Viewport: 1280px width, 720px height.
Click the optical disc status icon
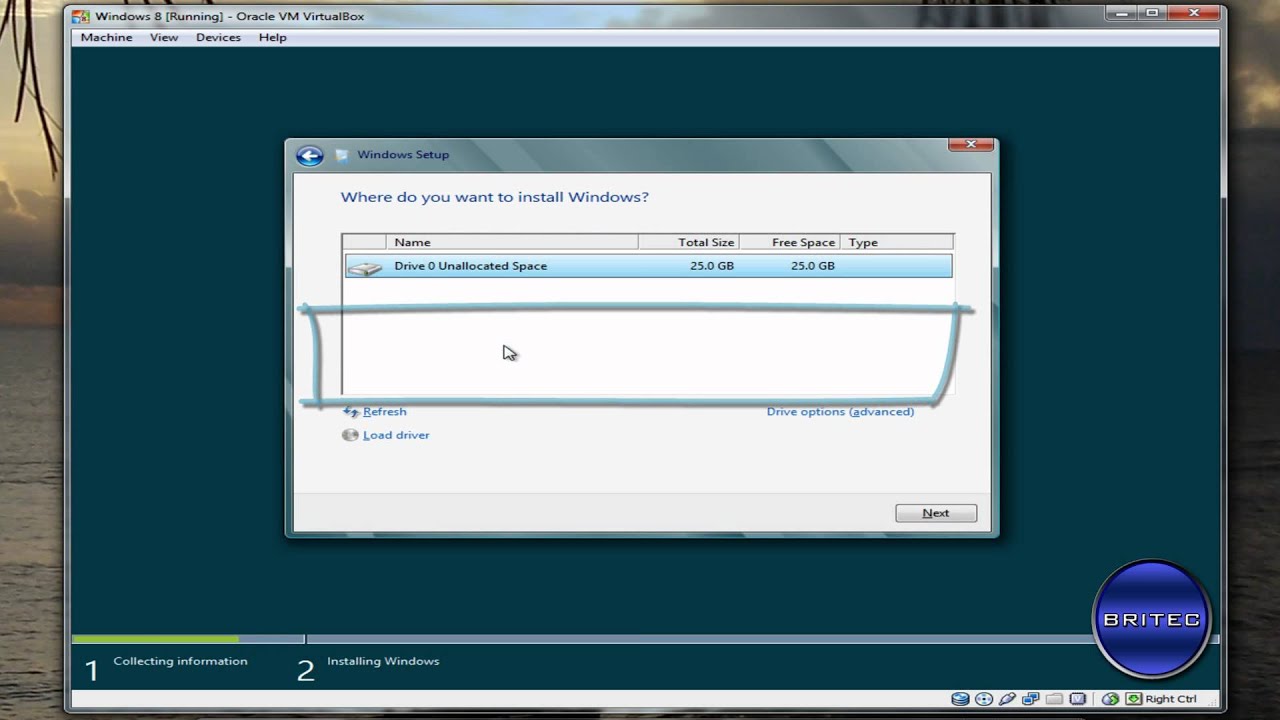point(984,699)
